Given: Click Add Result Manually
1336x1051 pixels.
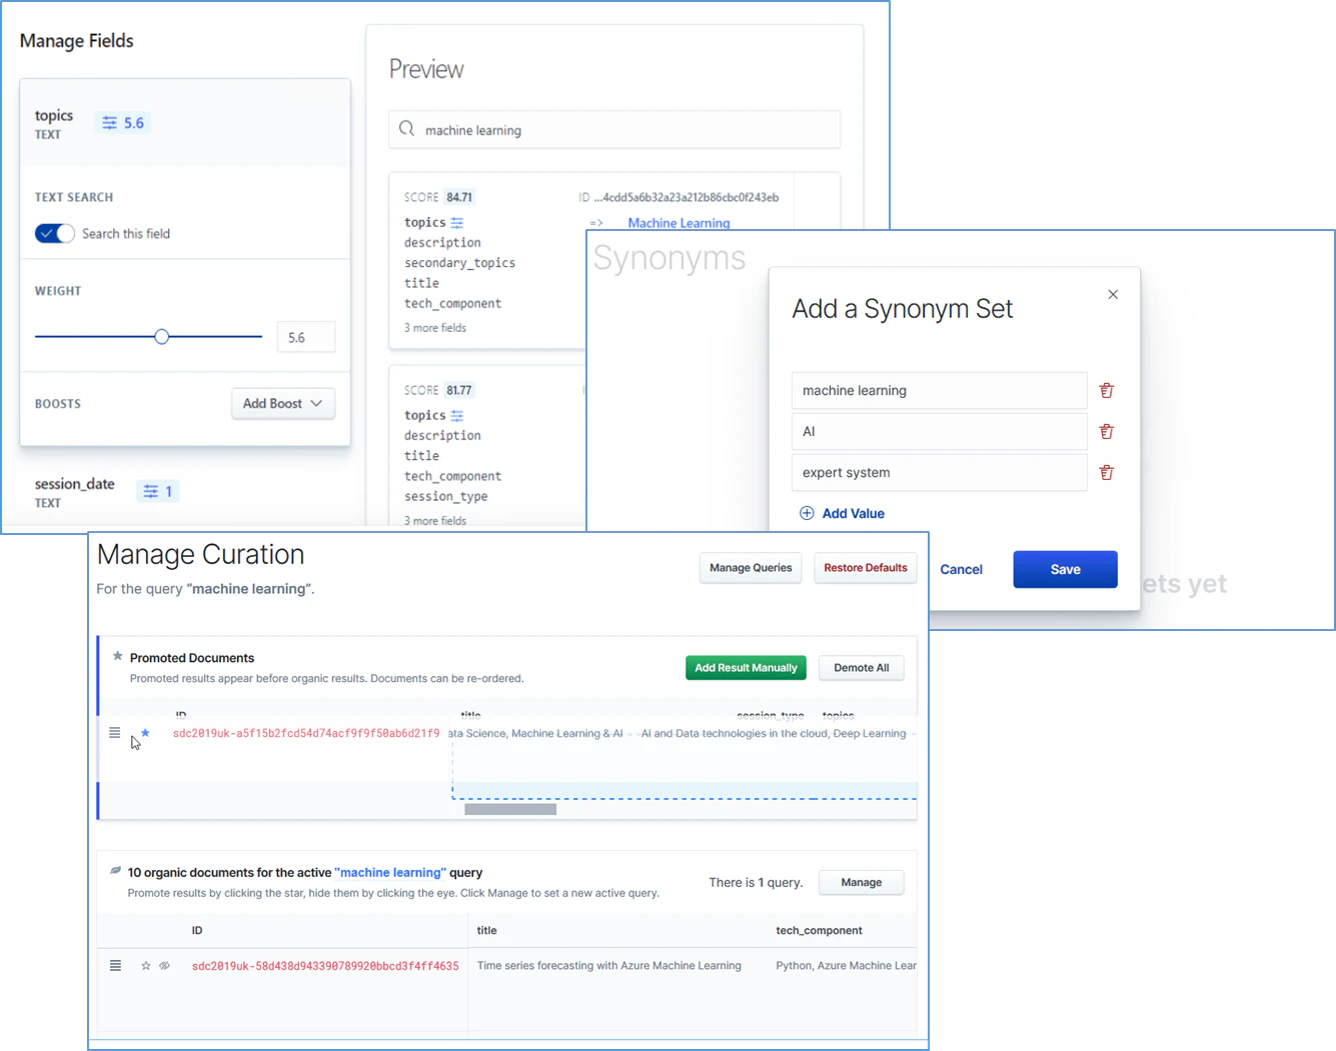Looking at the screenshot, I should (746, 668).
